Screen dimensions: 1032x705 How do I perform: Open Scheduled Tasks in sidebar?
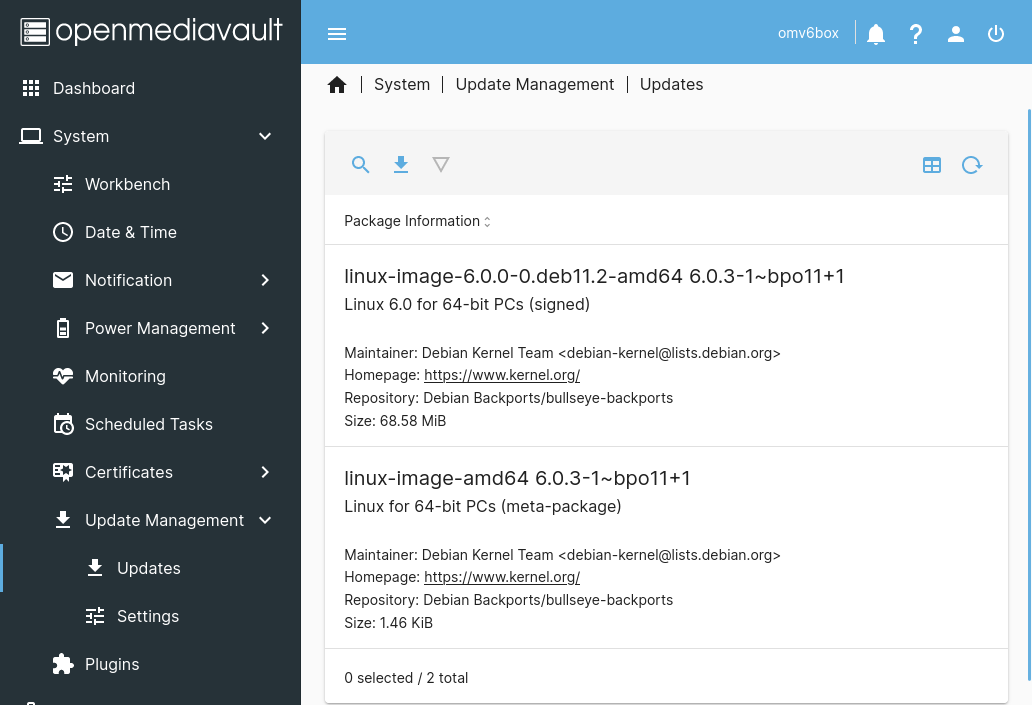(150, 425)
